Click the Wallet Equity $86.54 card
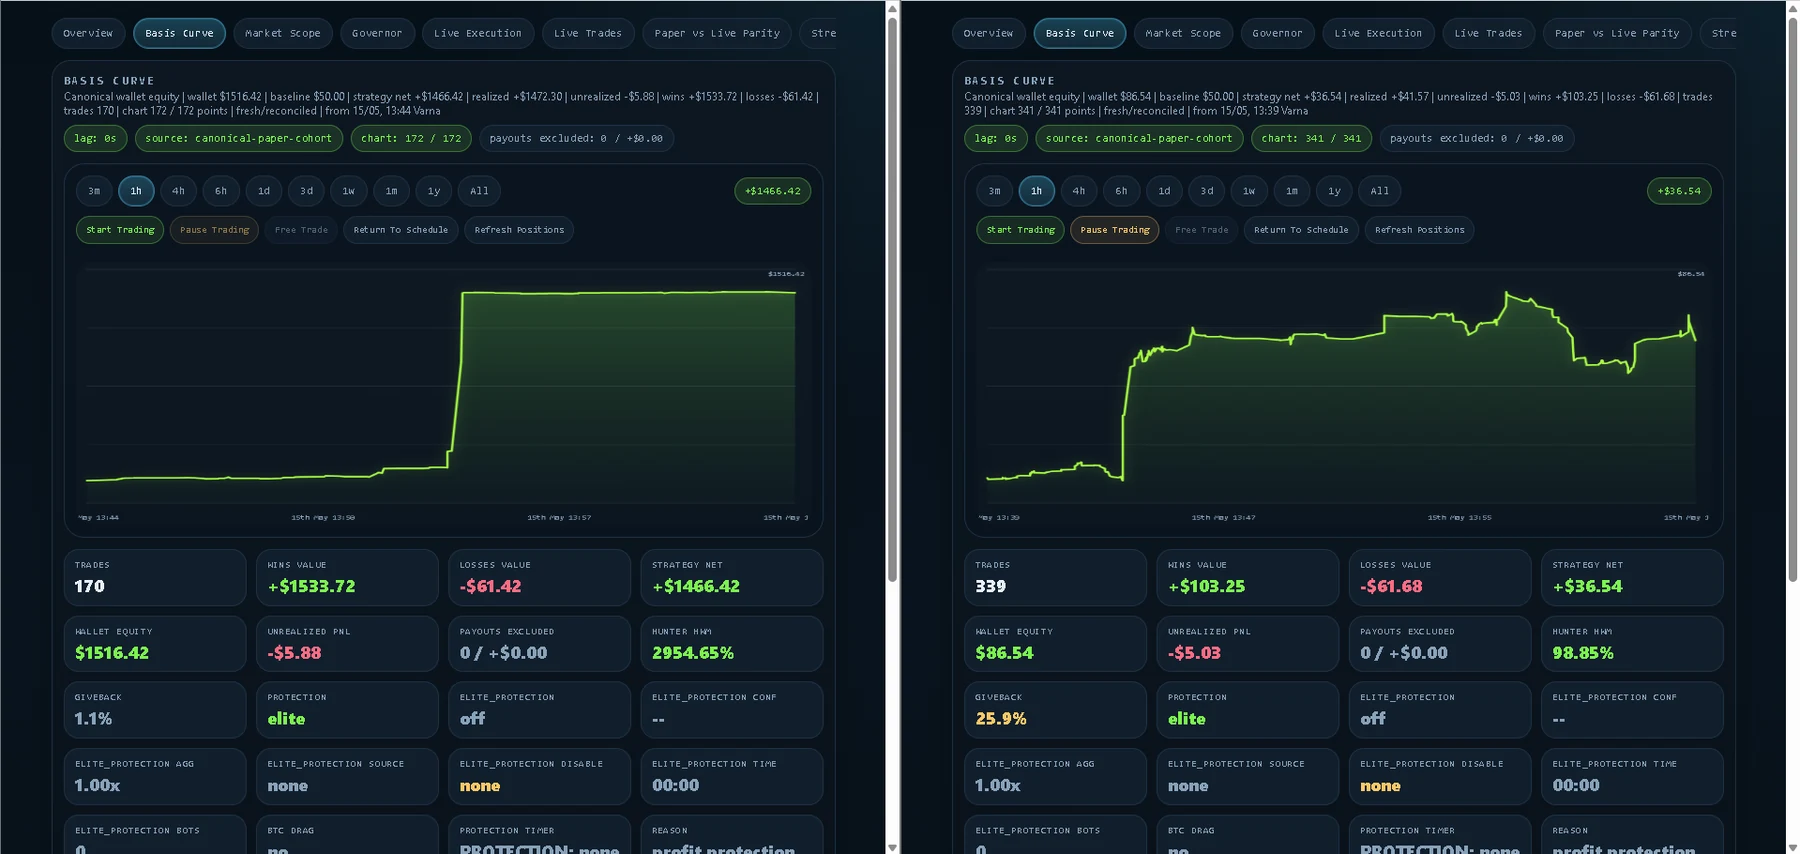 click(1055, 643)
